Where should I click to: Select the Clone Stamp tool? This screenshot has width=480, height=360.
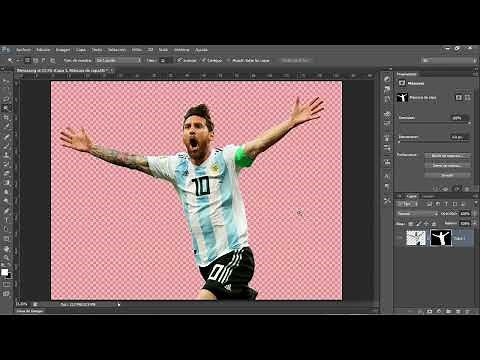tap(6, 155)
